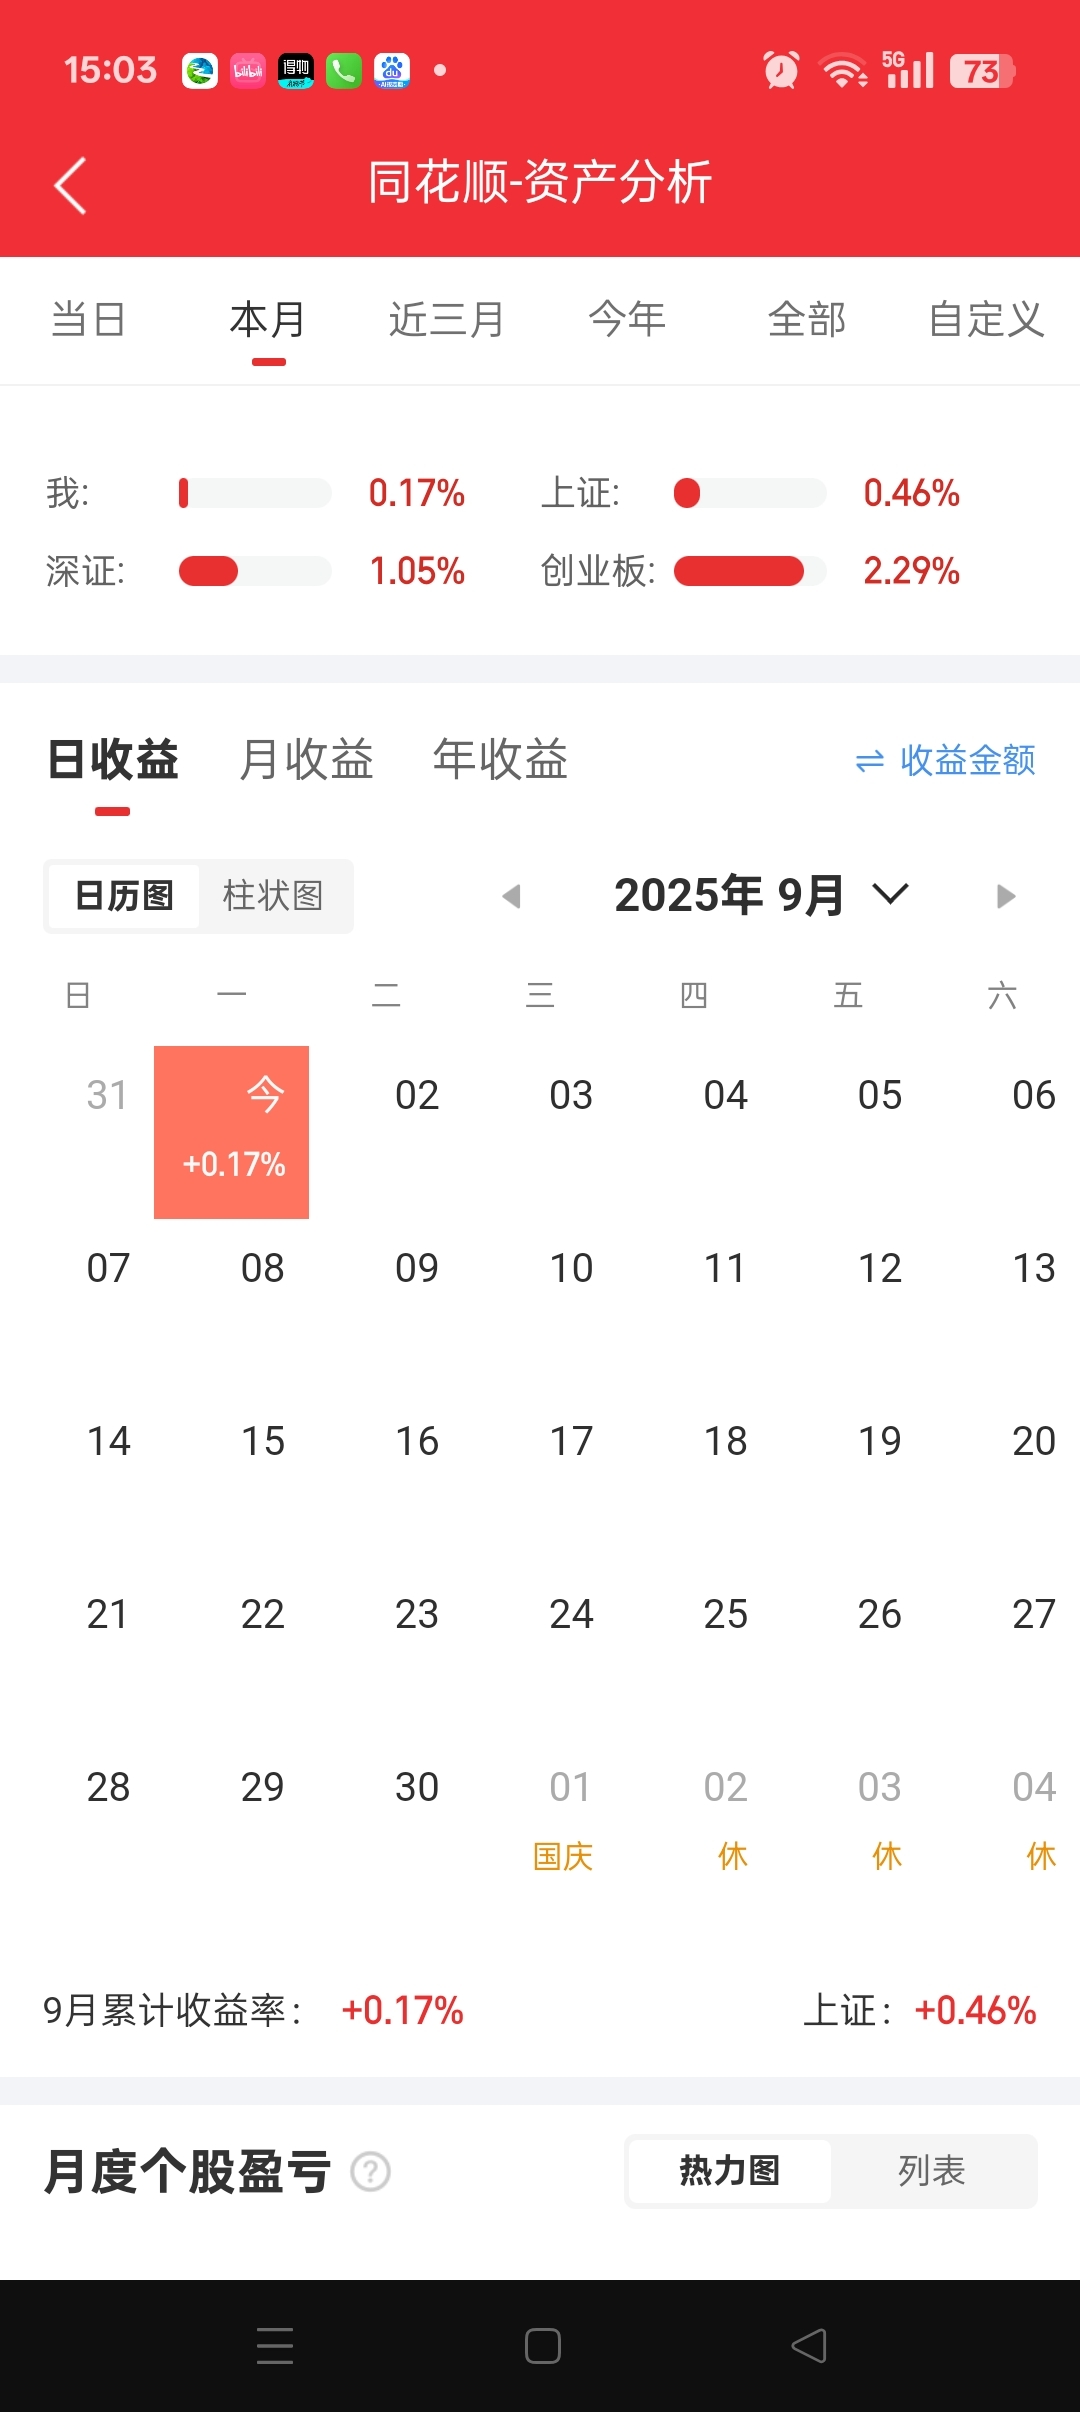Tap Android back triangle icon

coord(809,2346)
